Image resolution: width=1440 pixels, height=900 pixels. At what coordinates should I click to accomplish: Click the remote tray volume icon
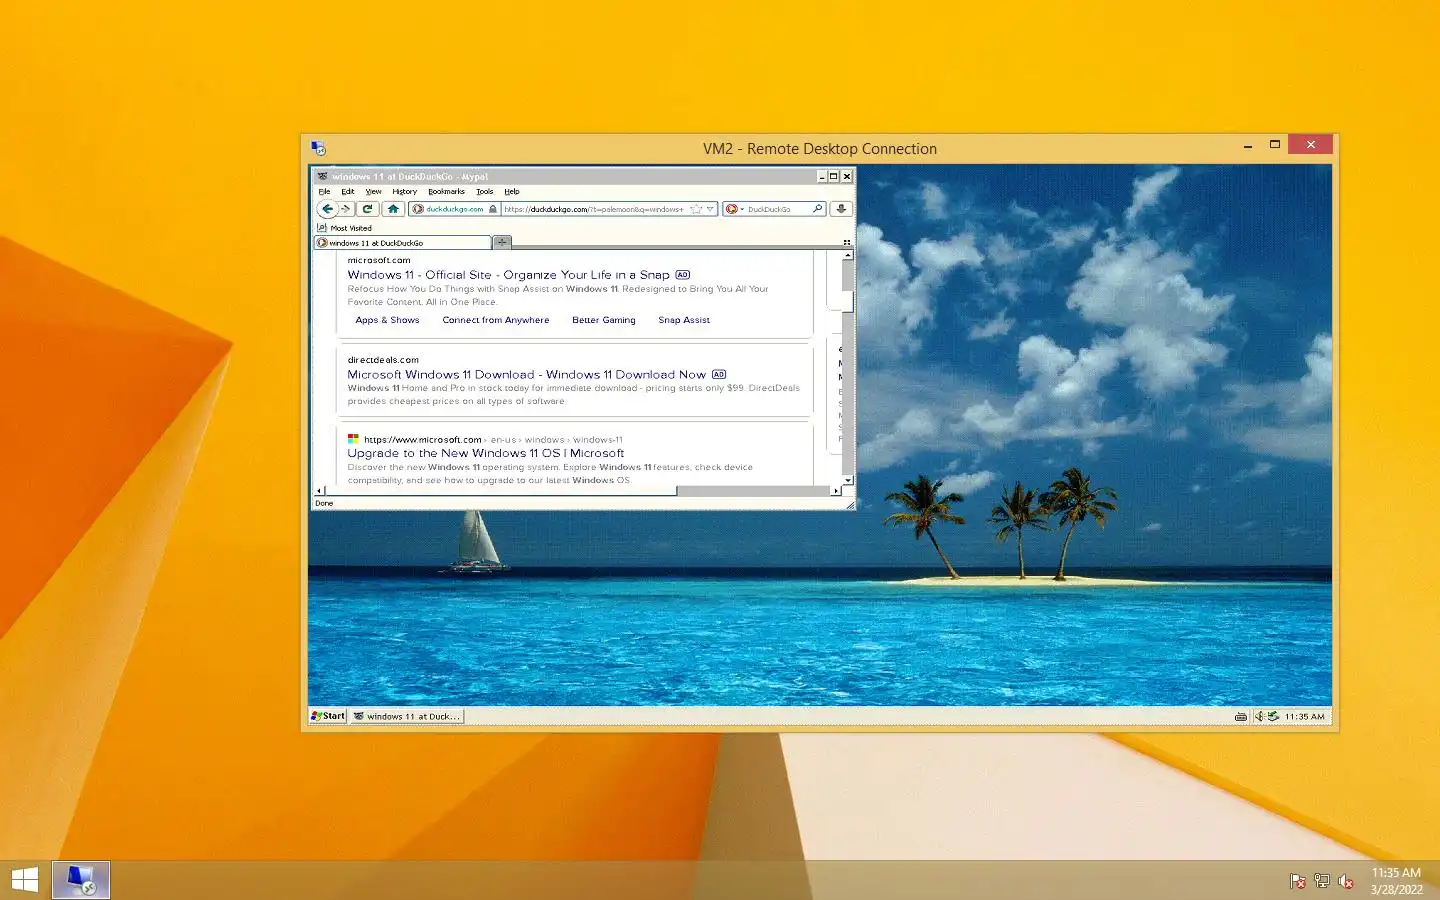tap(1260, 716)
